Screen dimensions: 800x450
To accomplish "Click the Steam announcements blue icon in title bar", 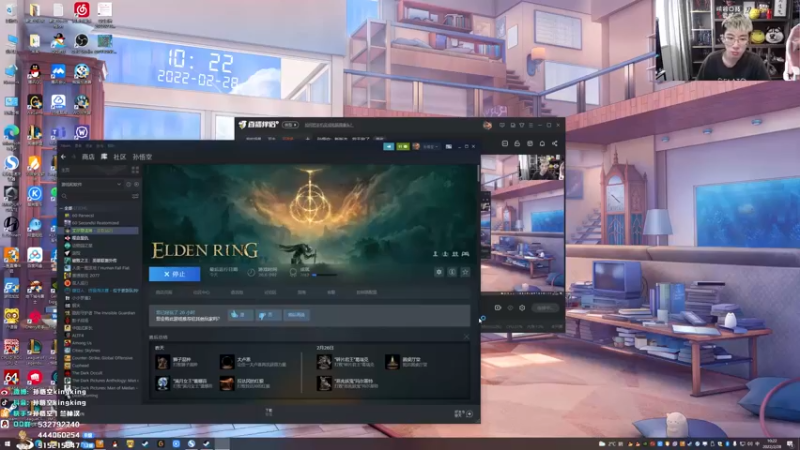I will coord(389,146).
